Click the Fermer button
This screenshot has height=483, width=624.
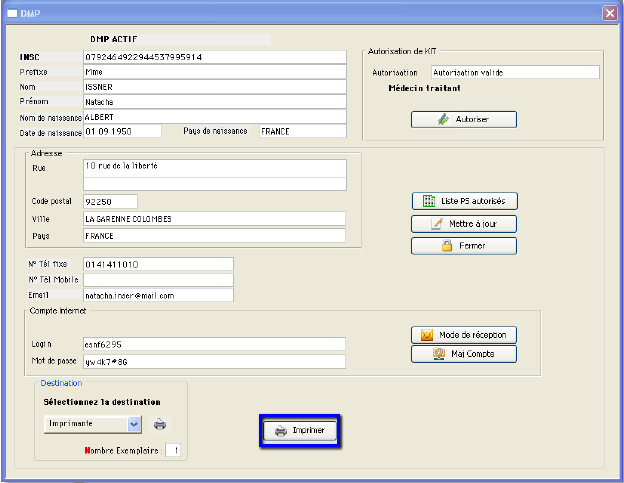(x=464, y=246)
